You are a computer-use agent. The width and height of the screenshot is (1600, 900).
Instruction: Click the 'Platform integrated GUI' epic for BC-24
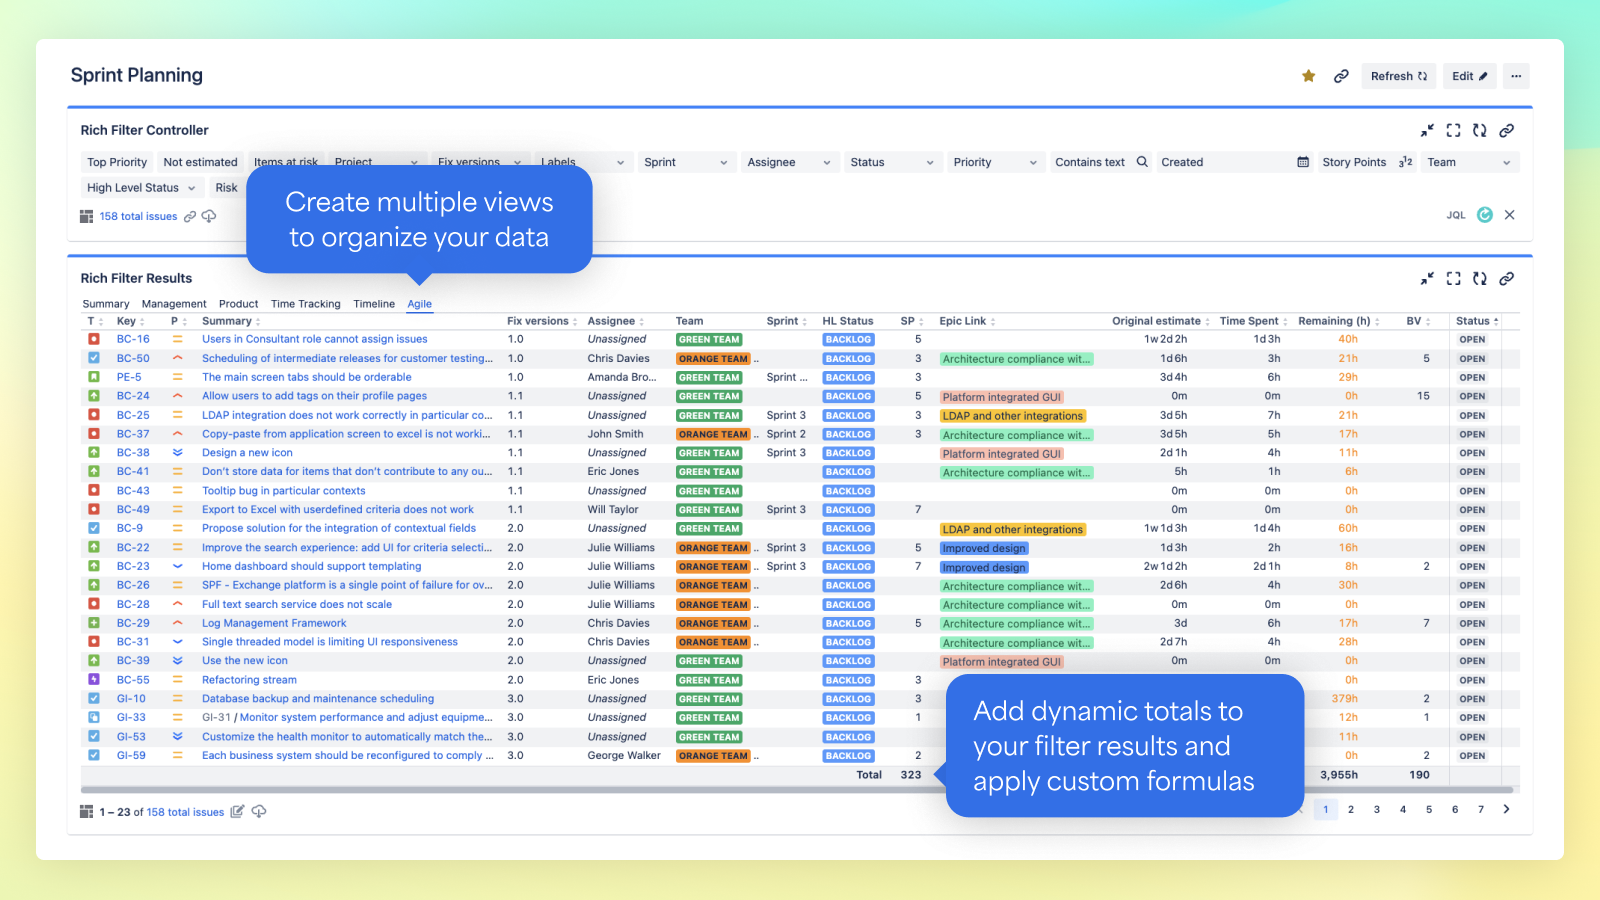click(x=1001, y=397)
